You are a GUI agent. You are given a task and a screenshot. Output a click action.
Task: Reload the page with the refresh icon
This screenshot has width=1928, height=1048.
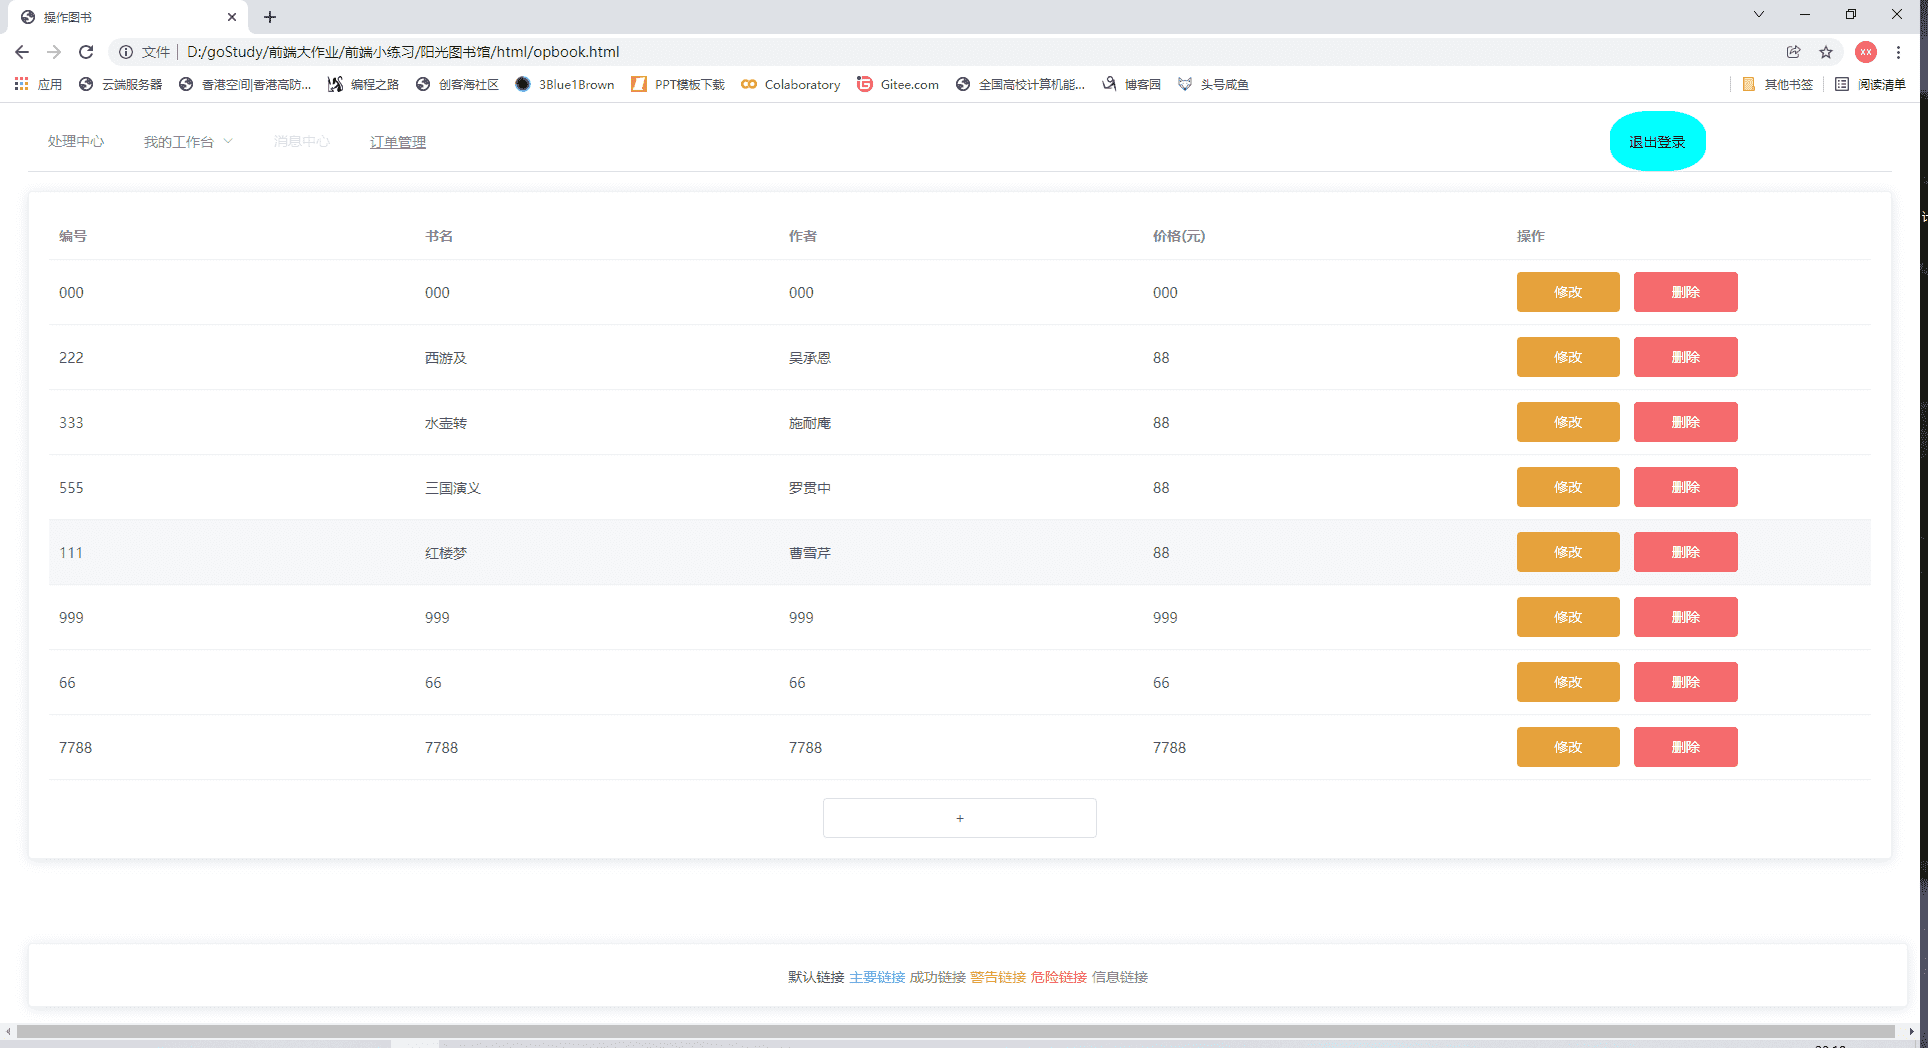[86, 52]
